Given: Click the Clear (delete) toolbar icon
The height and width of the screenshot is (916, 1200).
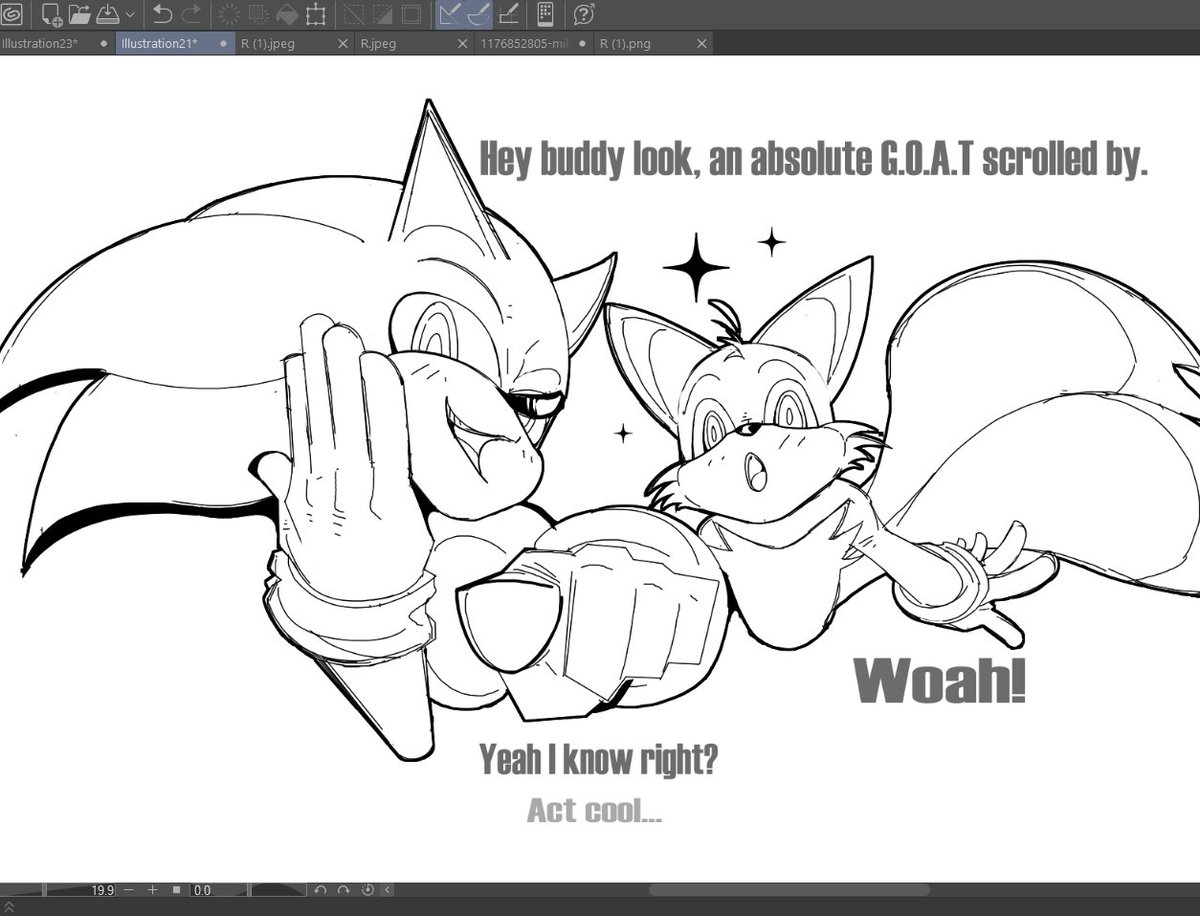Looking at the screenshot, I should [x=229, y=15].
